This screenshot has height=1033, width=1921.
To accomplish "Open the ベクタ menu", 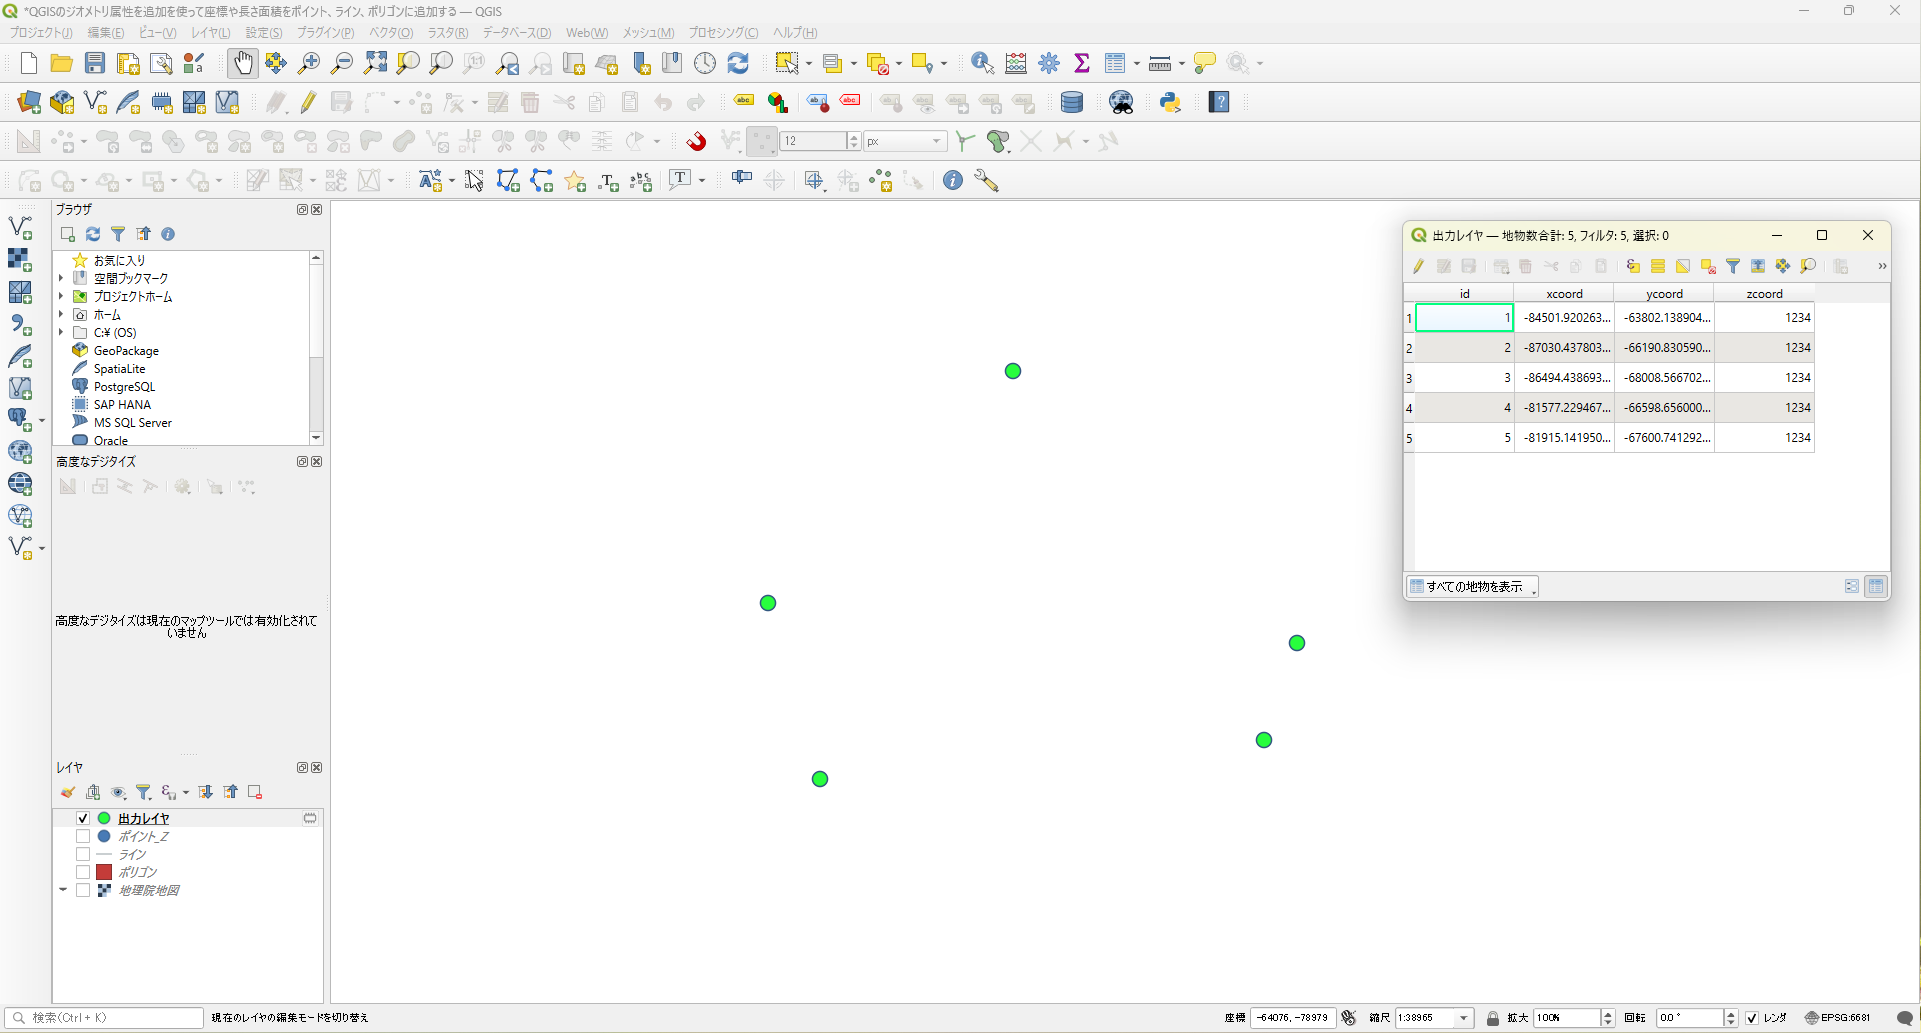I will (391, 33).
